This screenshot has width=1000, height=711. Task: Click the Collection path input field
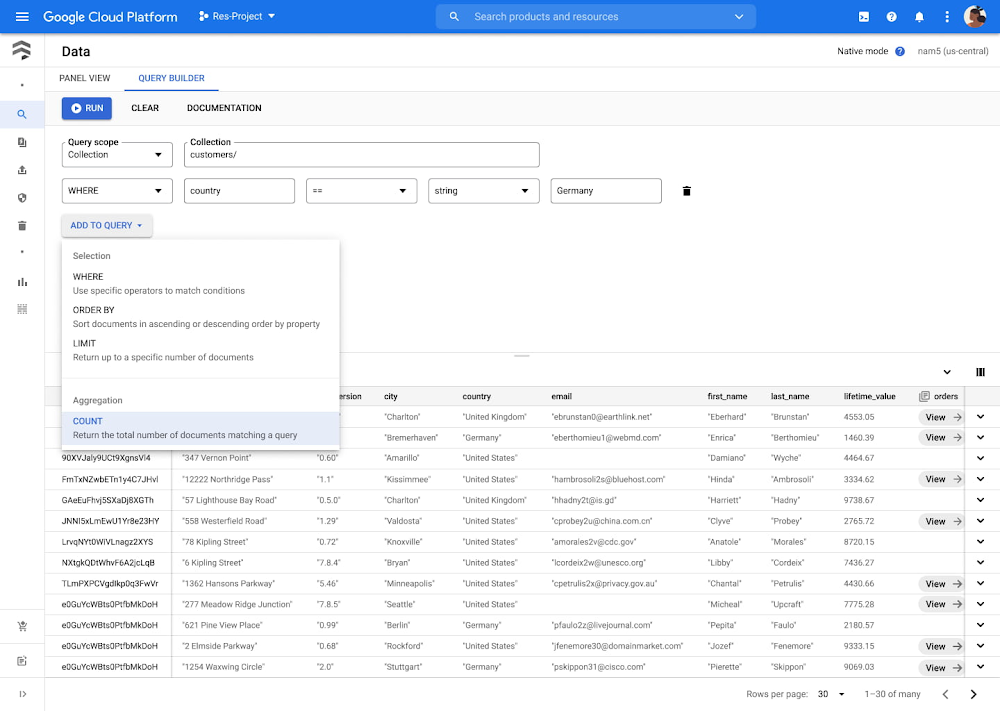pos(362,155)
